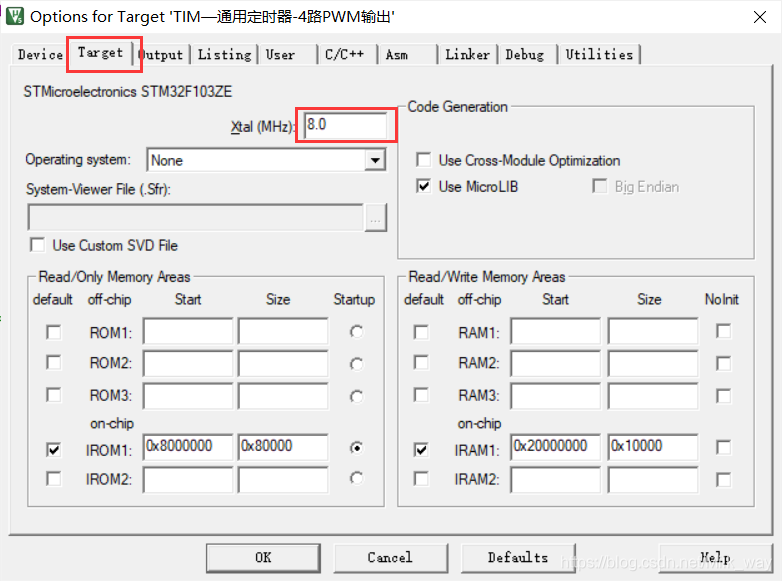Select ROM1 as startup radio button
Viewport: 782px width, 581px height.
pyautogui.click(x=356, y=331)
